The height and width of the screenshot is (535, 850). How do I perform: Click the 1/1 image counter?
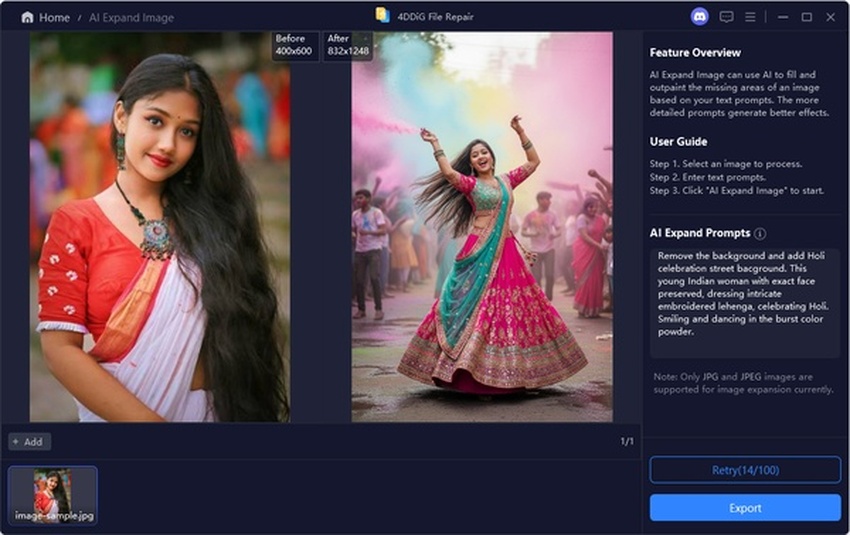coord(627,442)
